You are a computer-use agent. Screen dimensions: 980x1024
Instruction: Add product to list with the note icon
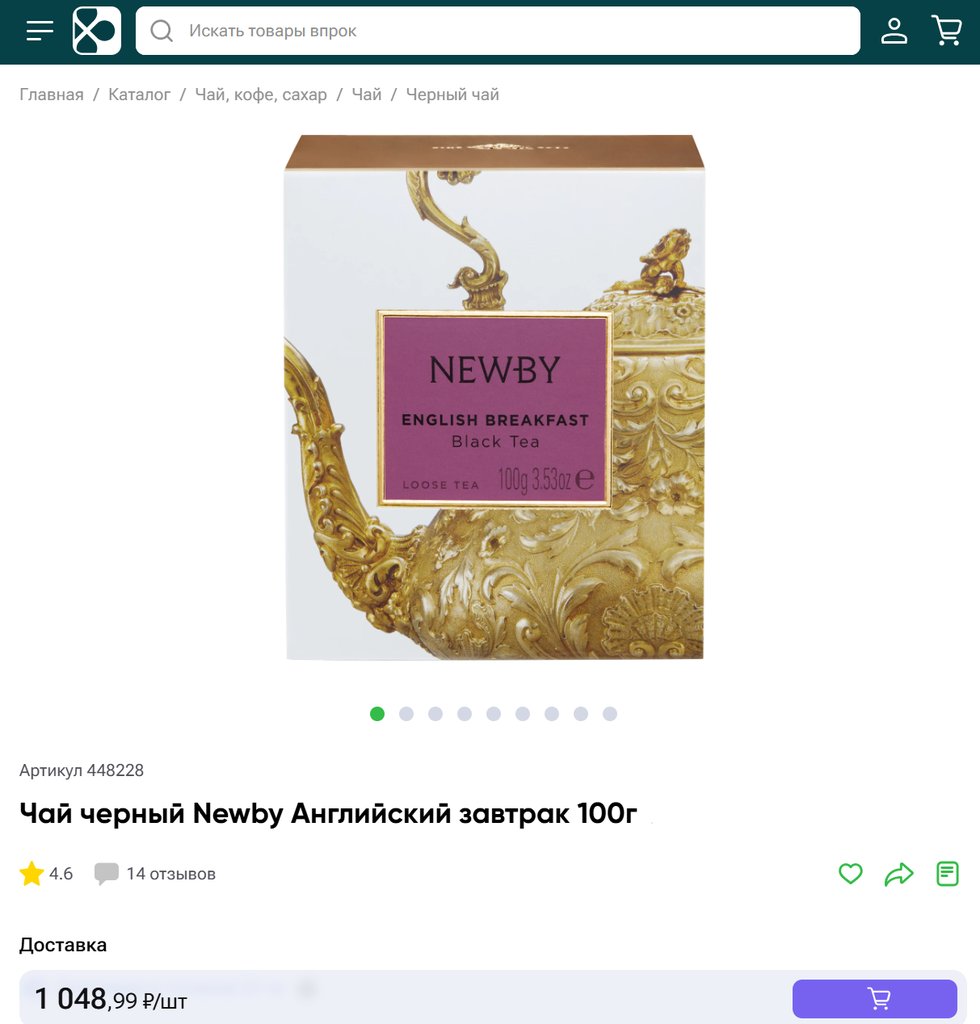(x=947, y=874)
